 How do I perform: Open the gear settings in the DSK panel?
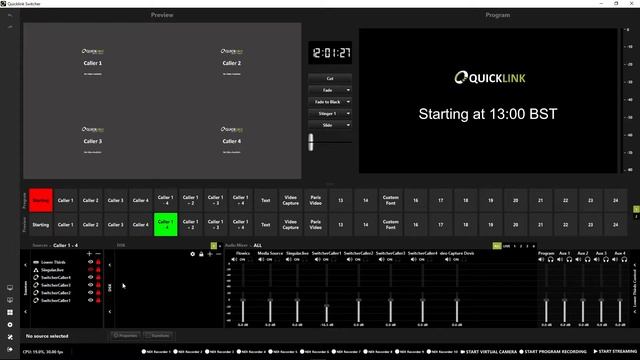[193, 254]
